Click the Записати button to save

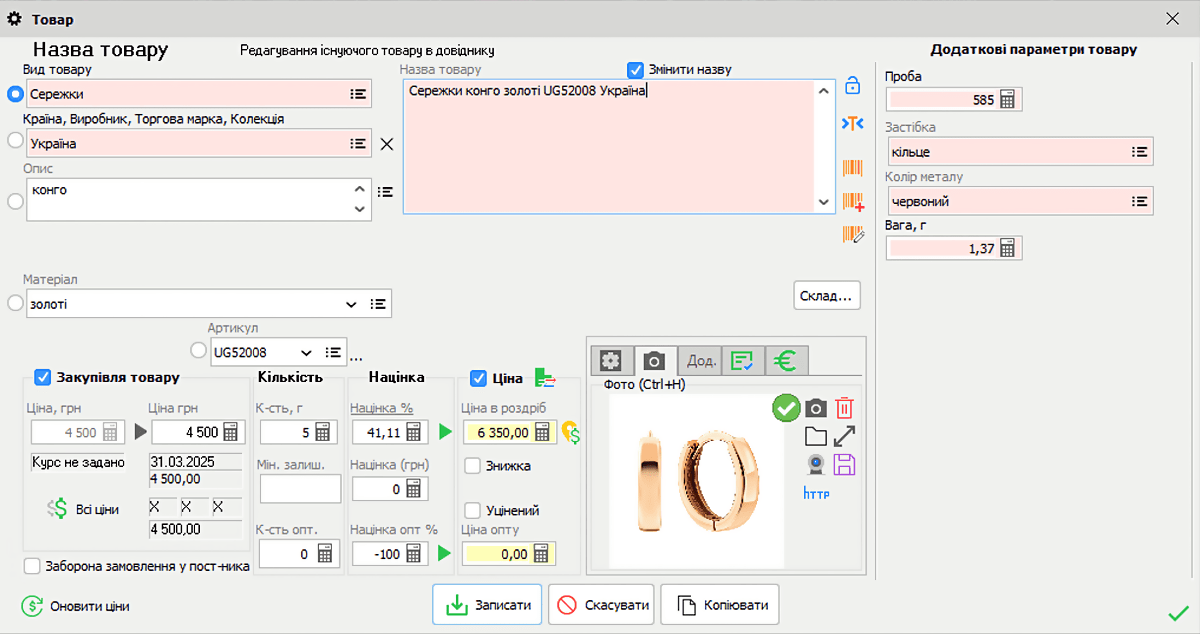(487, 604)
